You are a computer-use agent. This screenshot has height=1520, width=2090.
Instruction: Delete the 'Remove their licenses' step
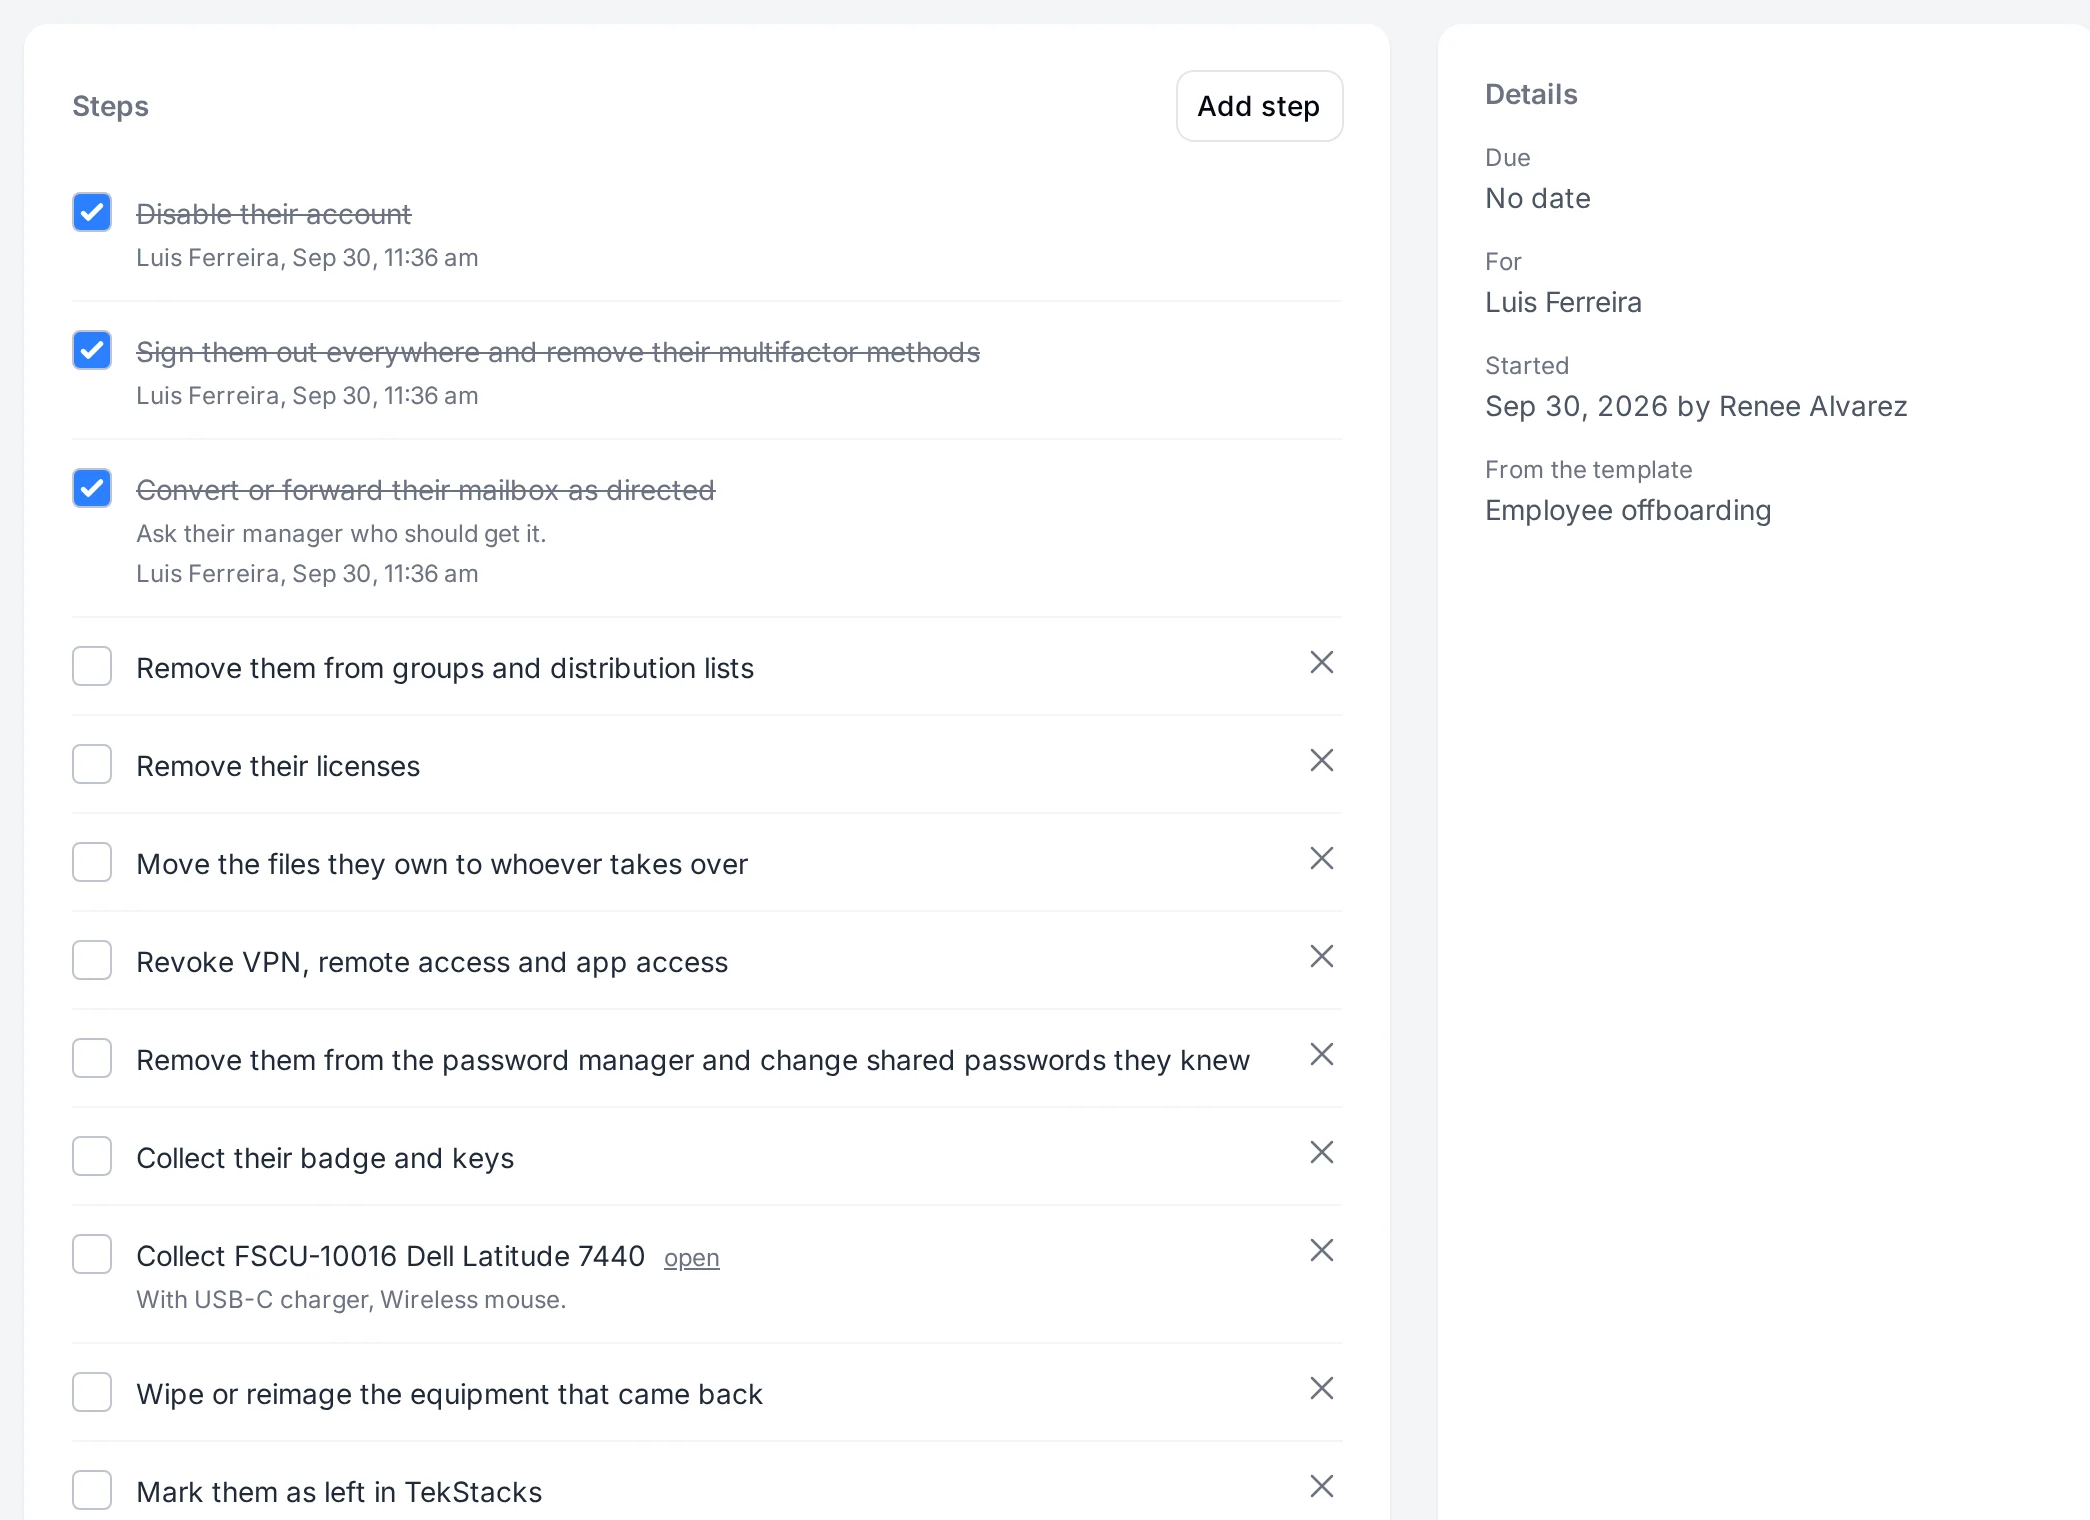pos(1322,761)
